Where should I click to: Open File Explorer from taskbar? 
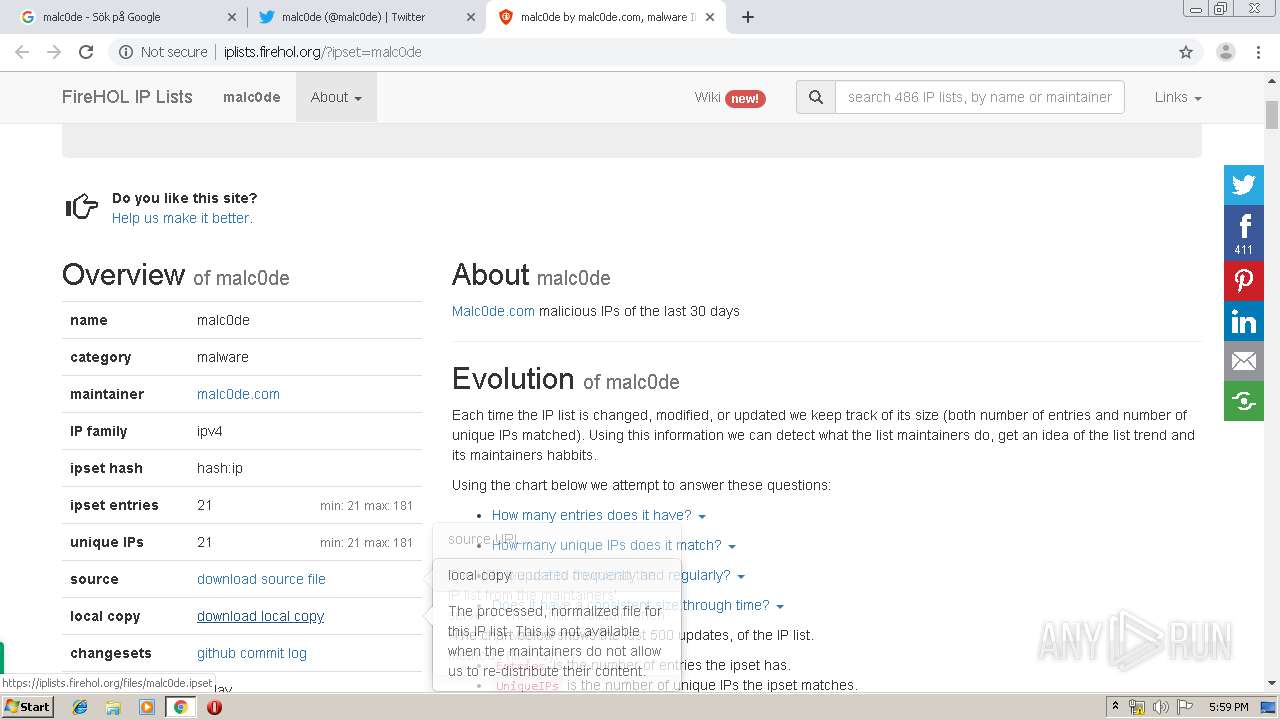pyautogui.click(x=113, y=707)
